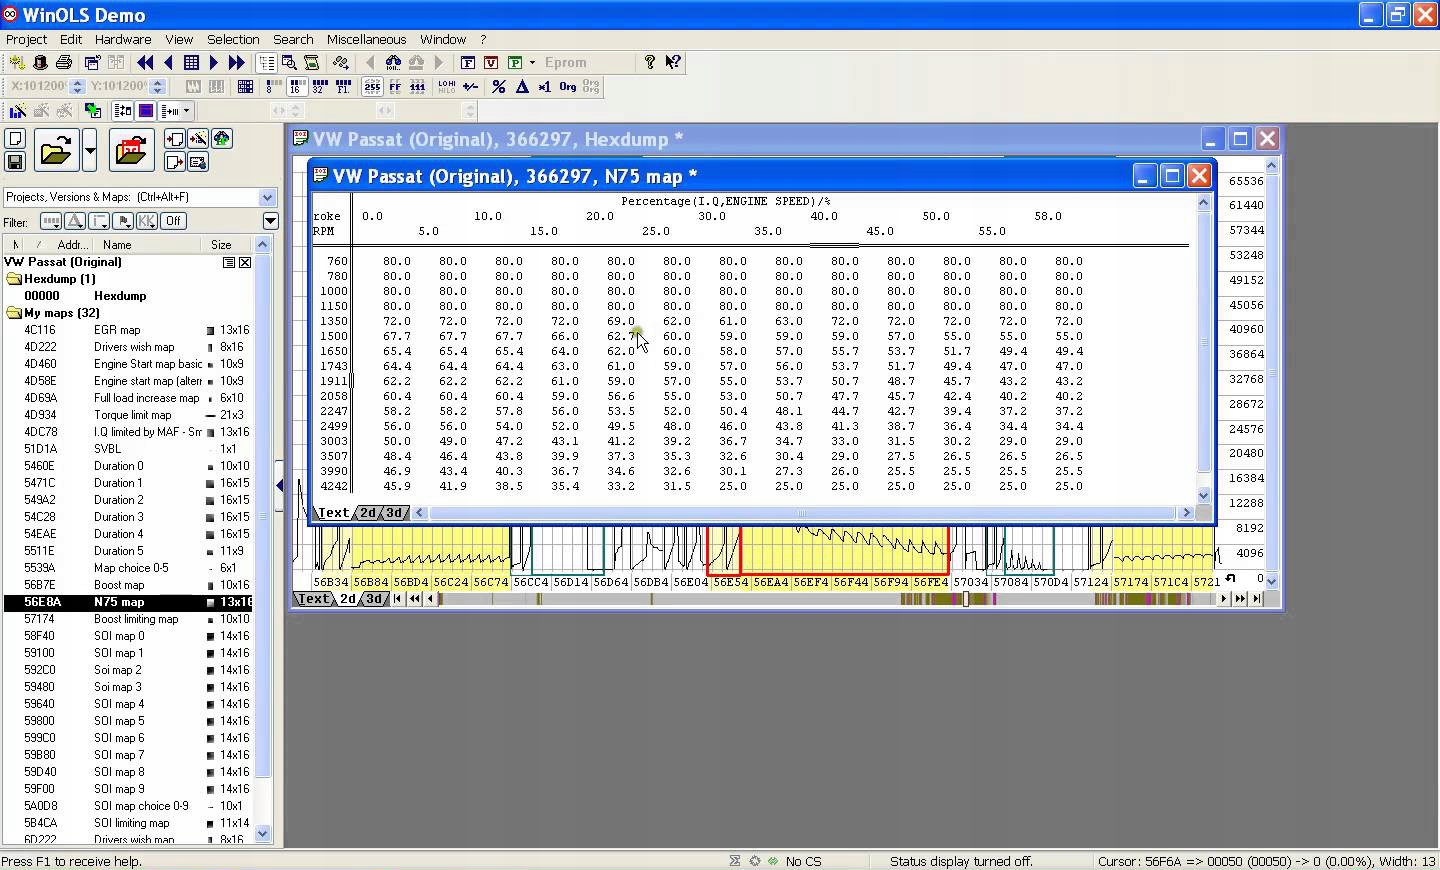Viewport: 1440px width, 870px height.
Task: Turn filter Off button
Action: point(173,221)
